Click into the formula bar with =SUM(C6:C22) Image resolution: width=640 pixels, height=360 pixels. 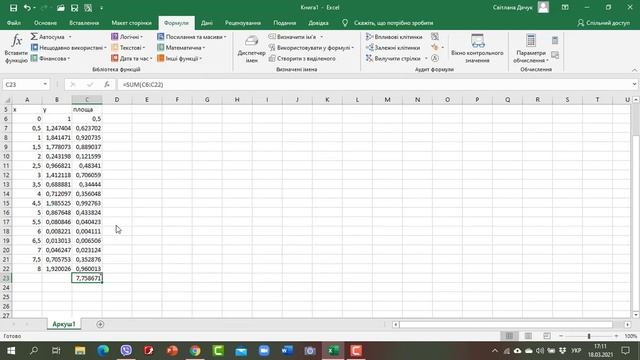tap(373, 84)
